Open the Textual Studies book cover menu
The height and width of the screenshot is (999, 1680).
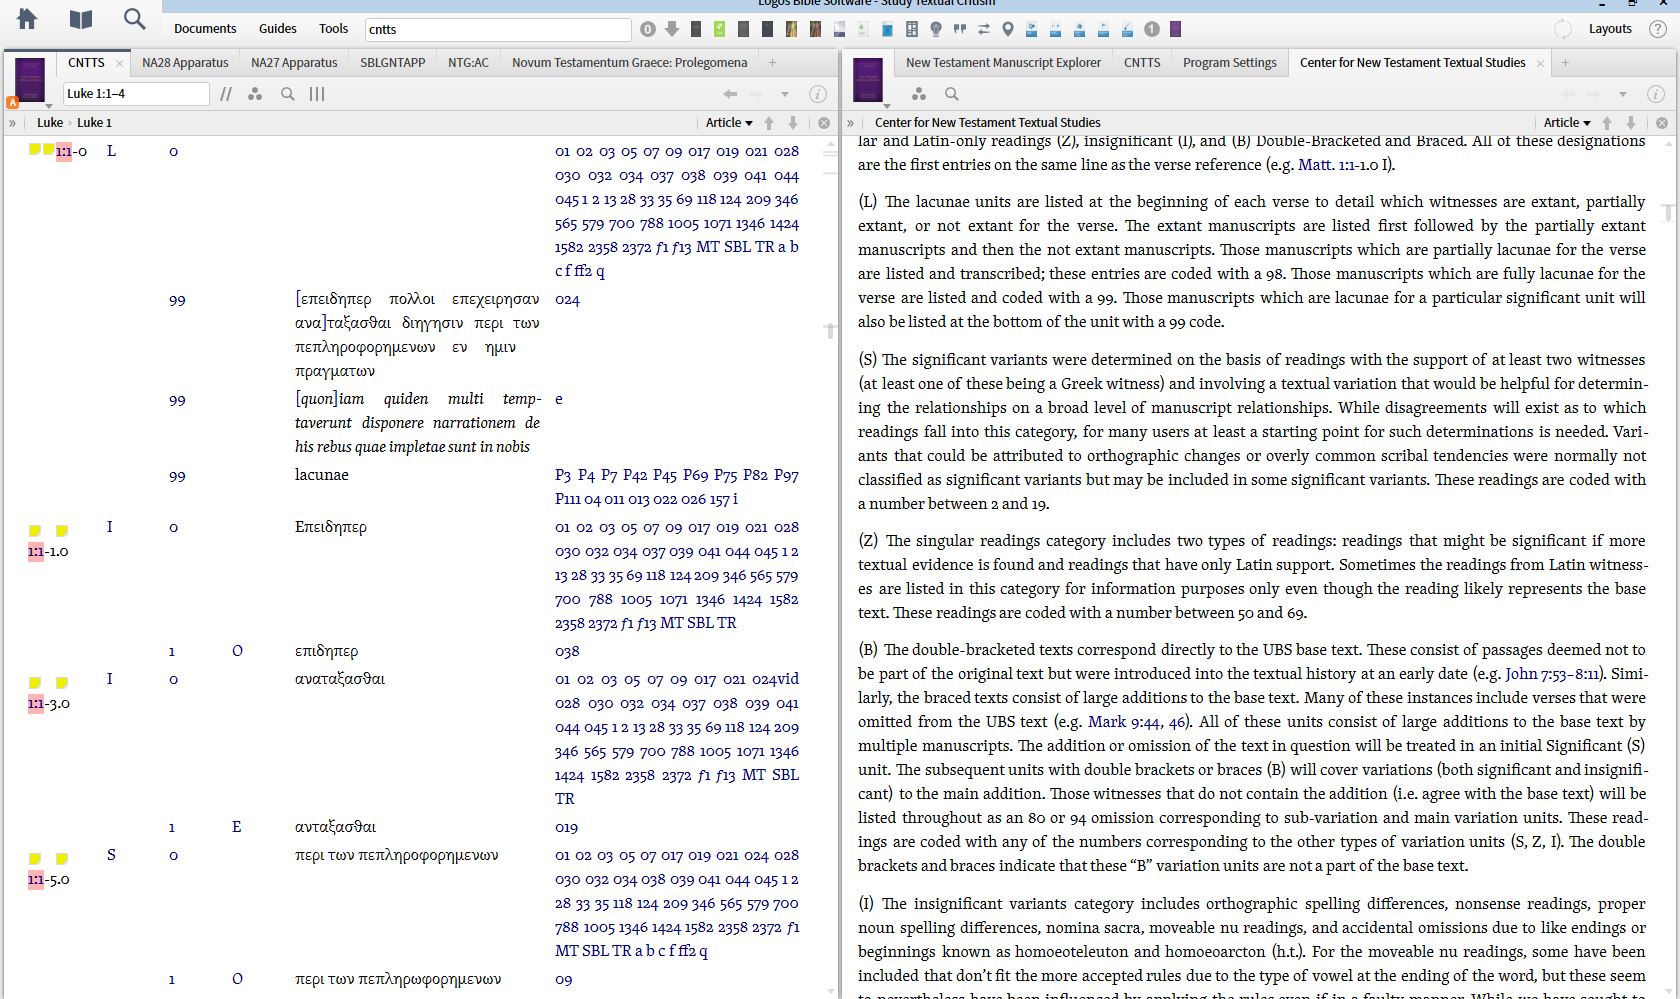click(x=868, y=80)
